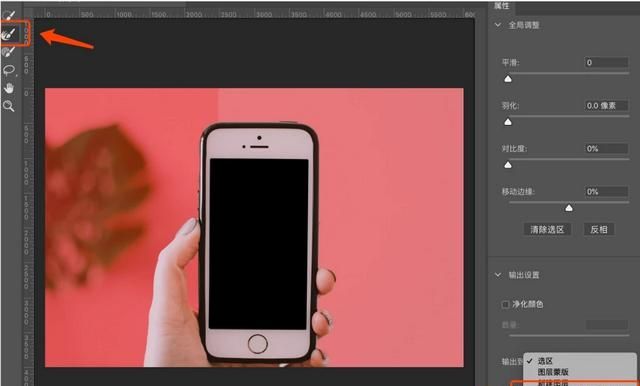The width and height of the screenshot is (640, 386).
Task: Select the Hand tool
Action: (9, 88)
